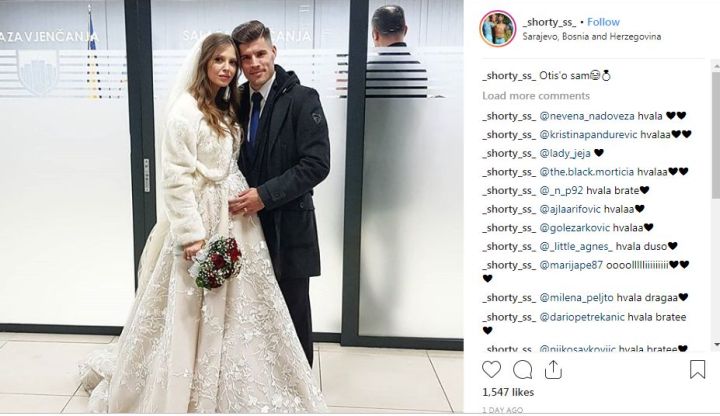Like the post with heart icon
720x416 pixels.
(x=491, y=369)
